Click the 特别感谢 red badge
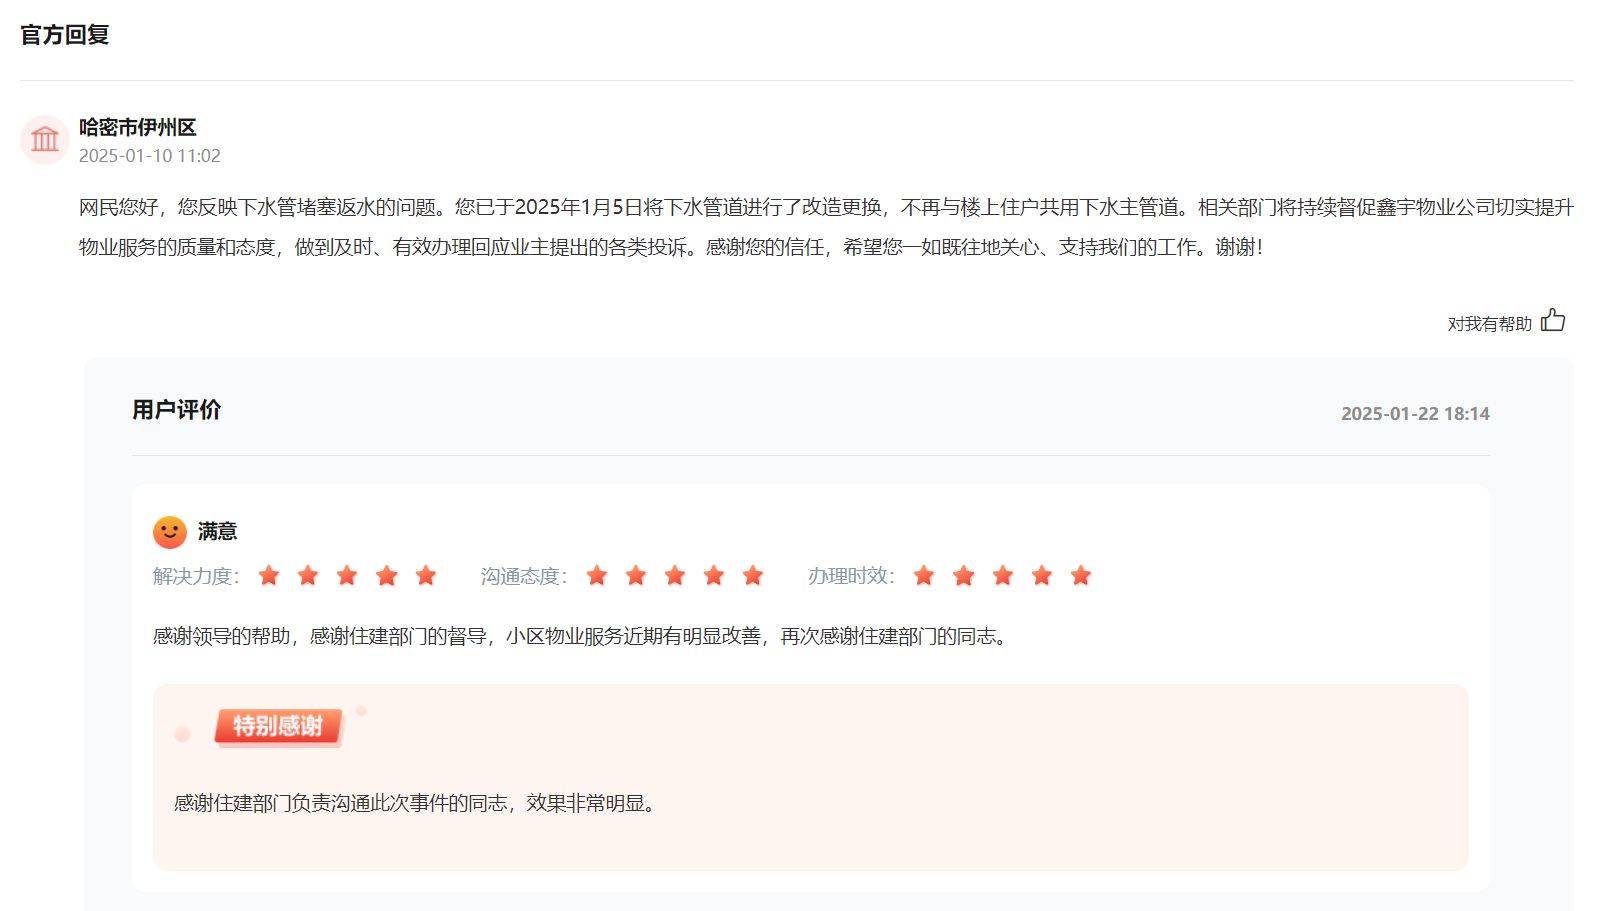Screen dimensions: 1603x911 pyautogui.click(x=278, y=726)
